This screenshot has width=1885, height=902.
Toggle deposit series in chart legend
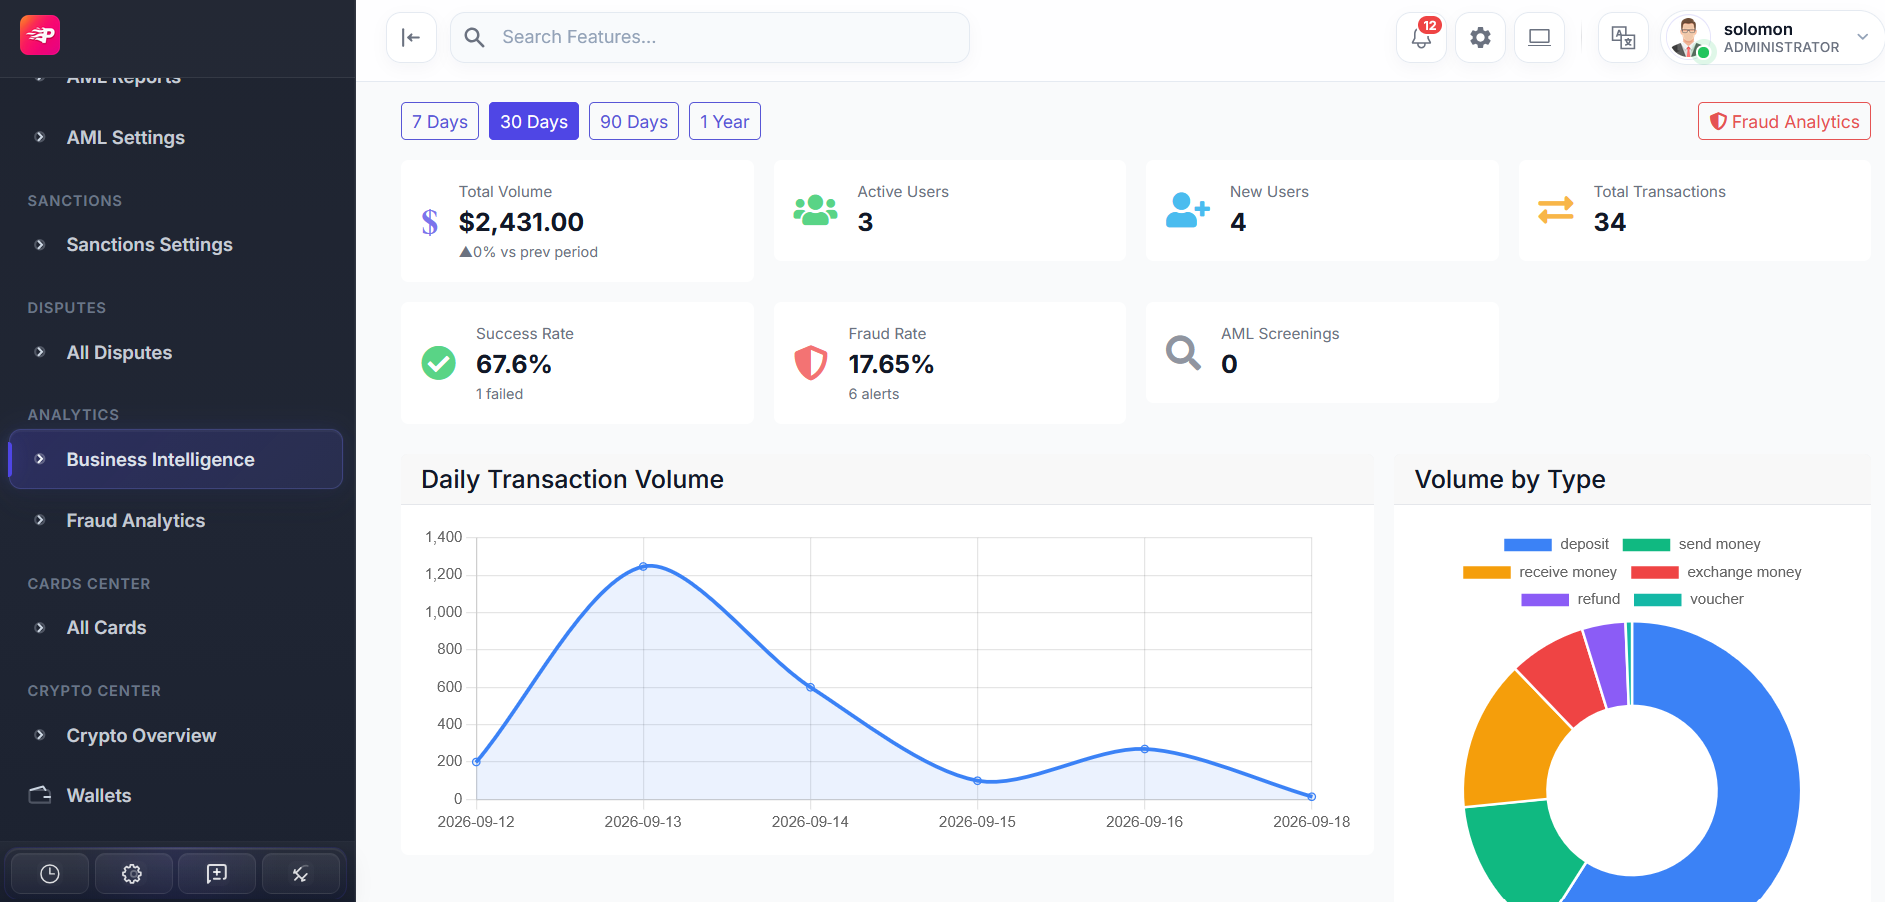(x=1556, y=544)
